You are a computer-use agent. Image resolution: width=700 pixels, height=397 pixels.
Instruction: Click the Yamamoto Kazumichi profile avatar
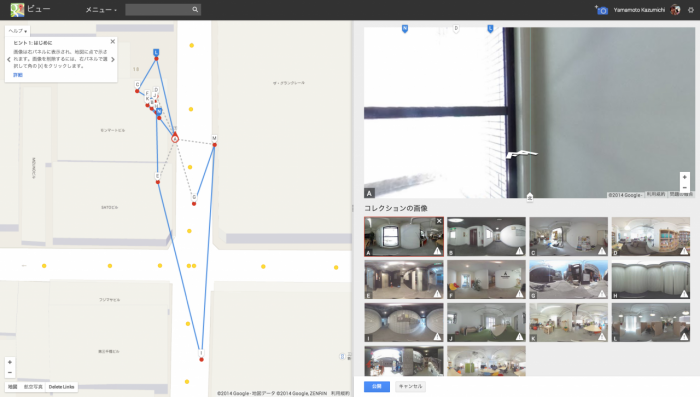point(675,10)
